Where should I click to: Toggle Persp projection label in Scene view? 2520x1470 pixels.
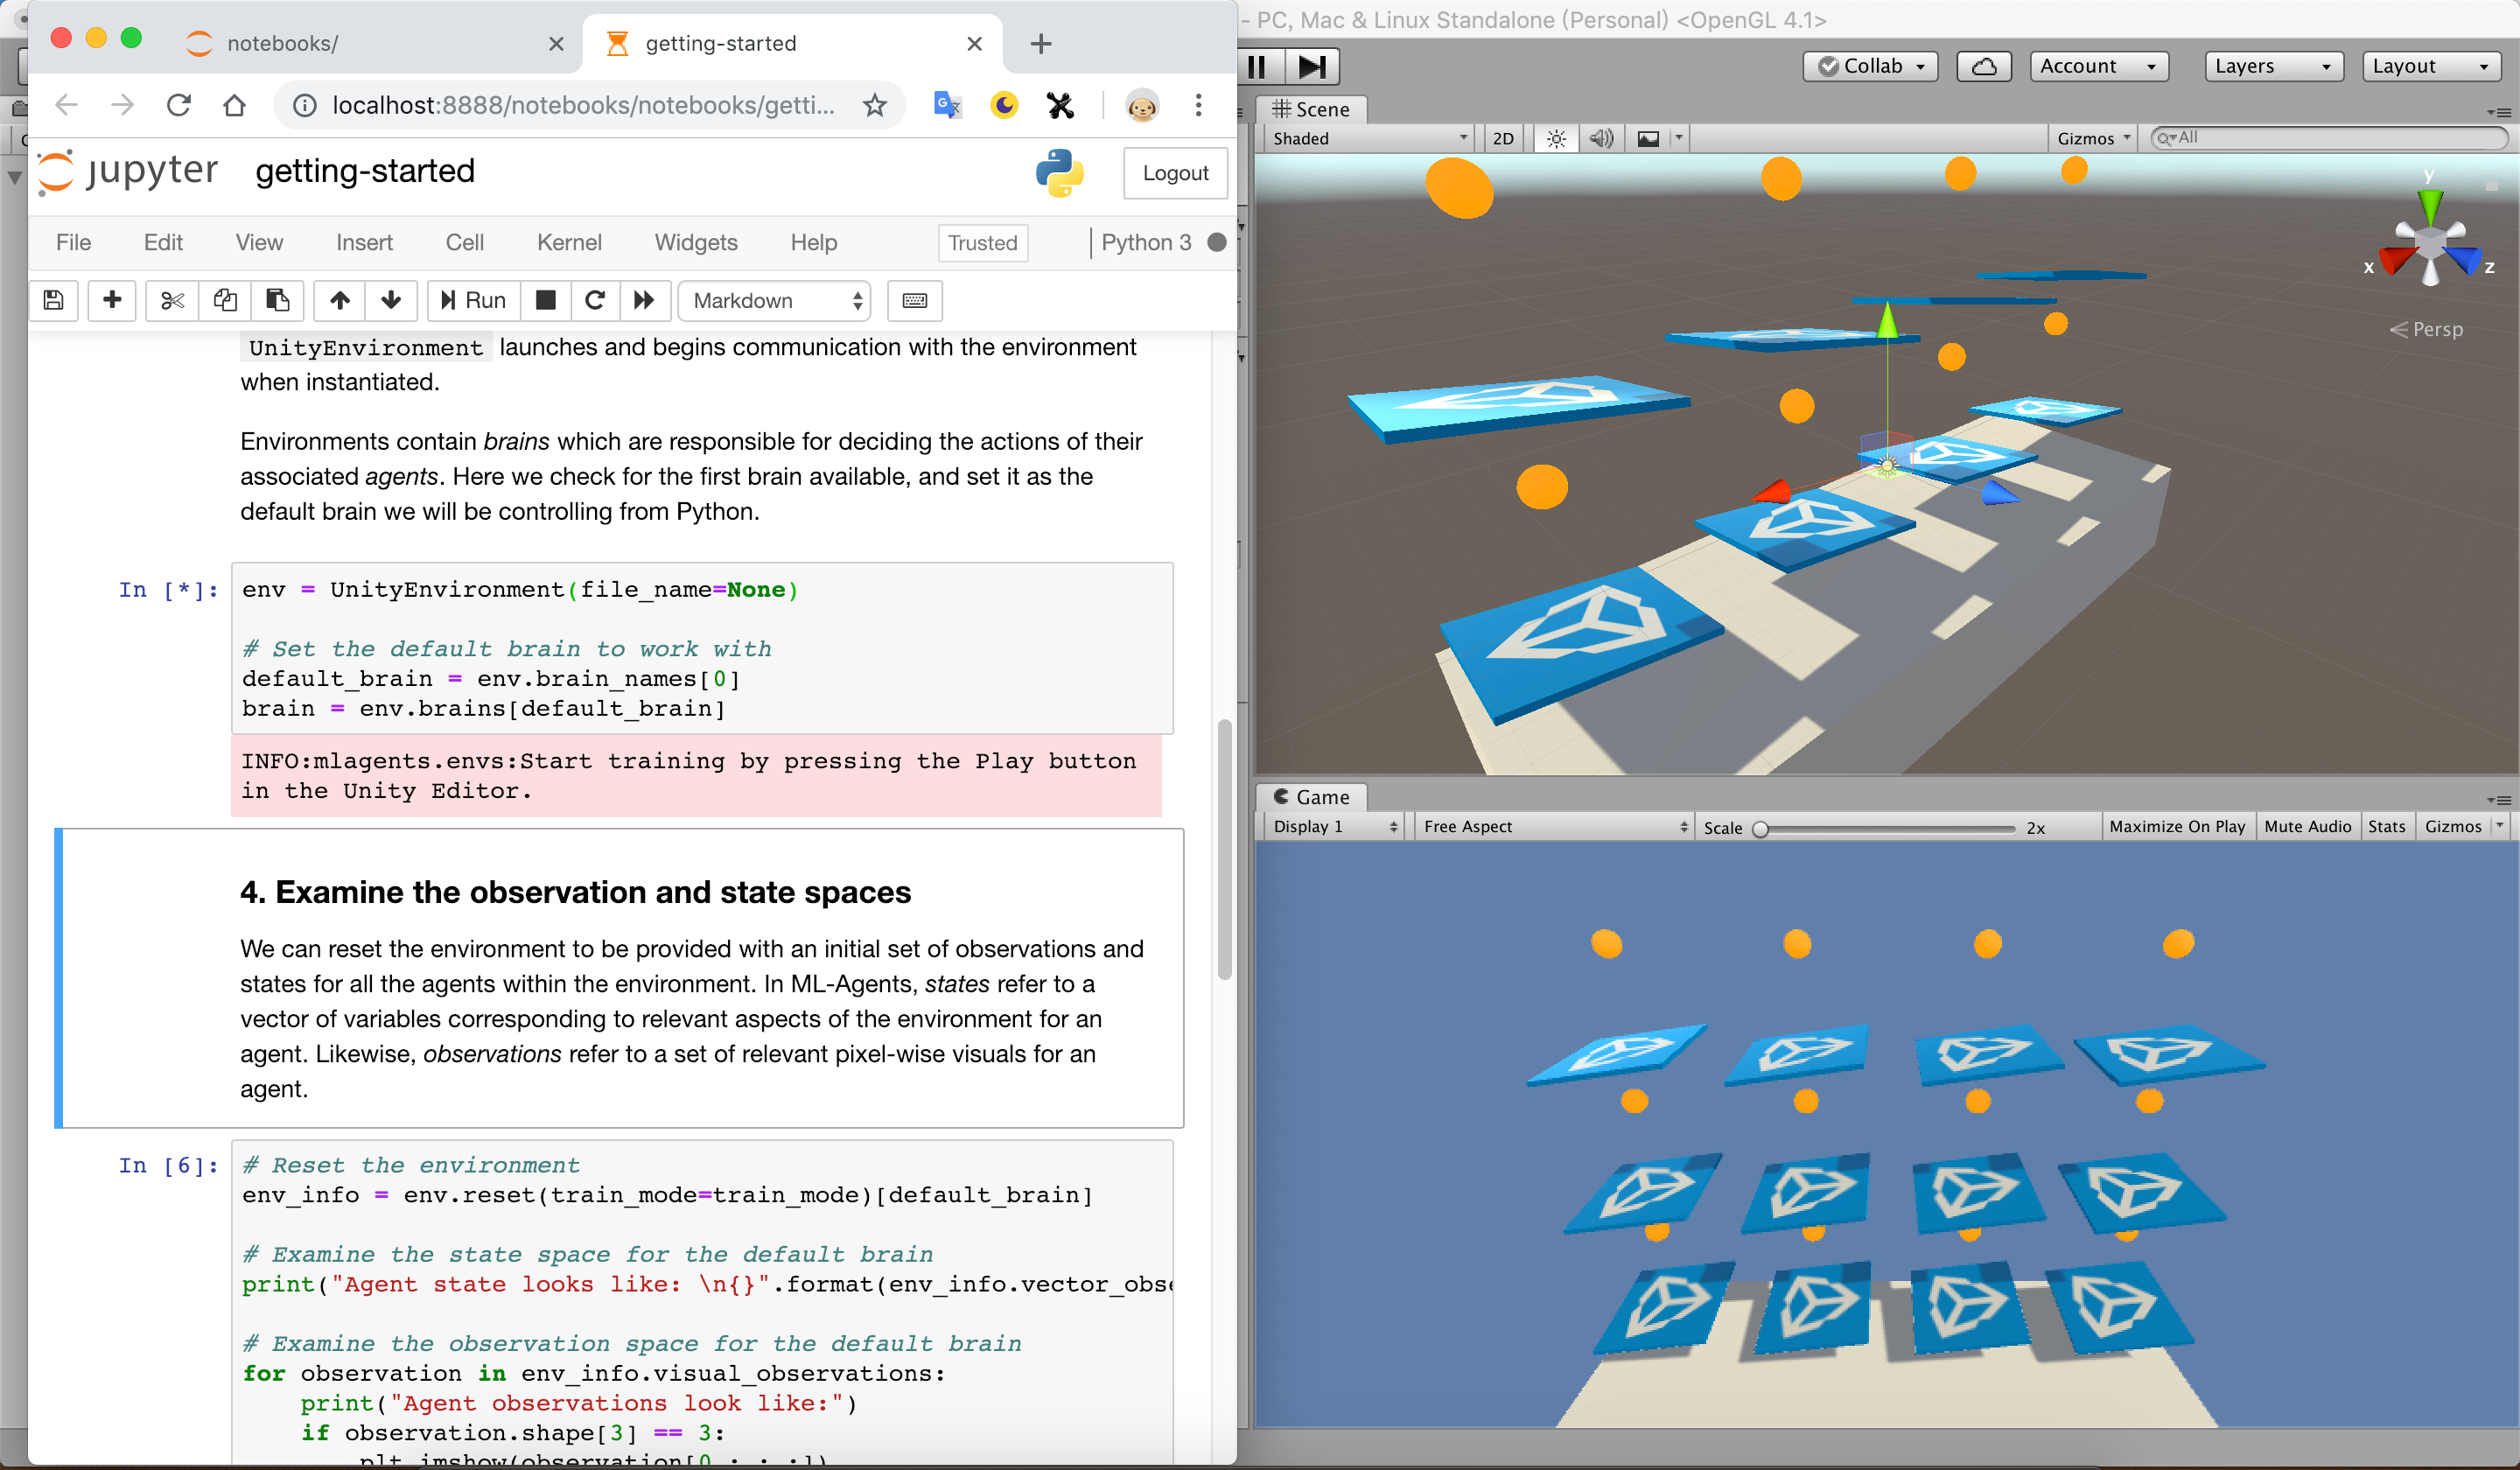2427,329
